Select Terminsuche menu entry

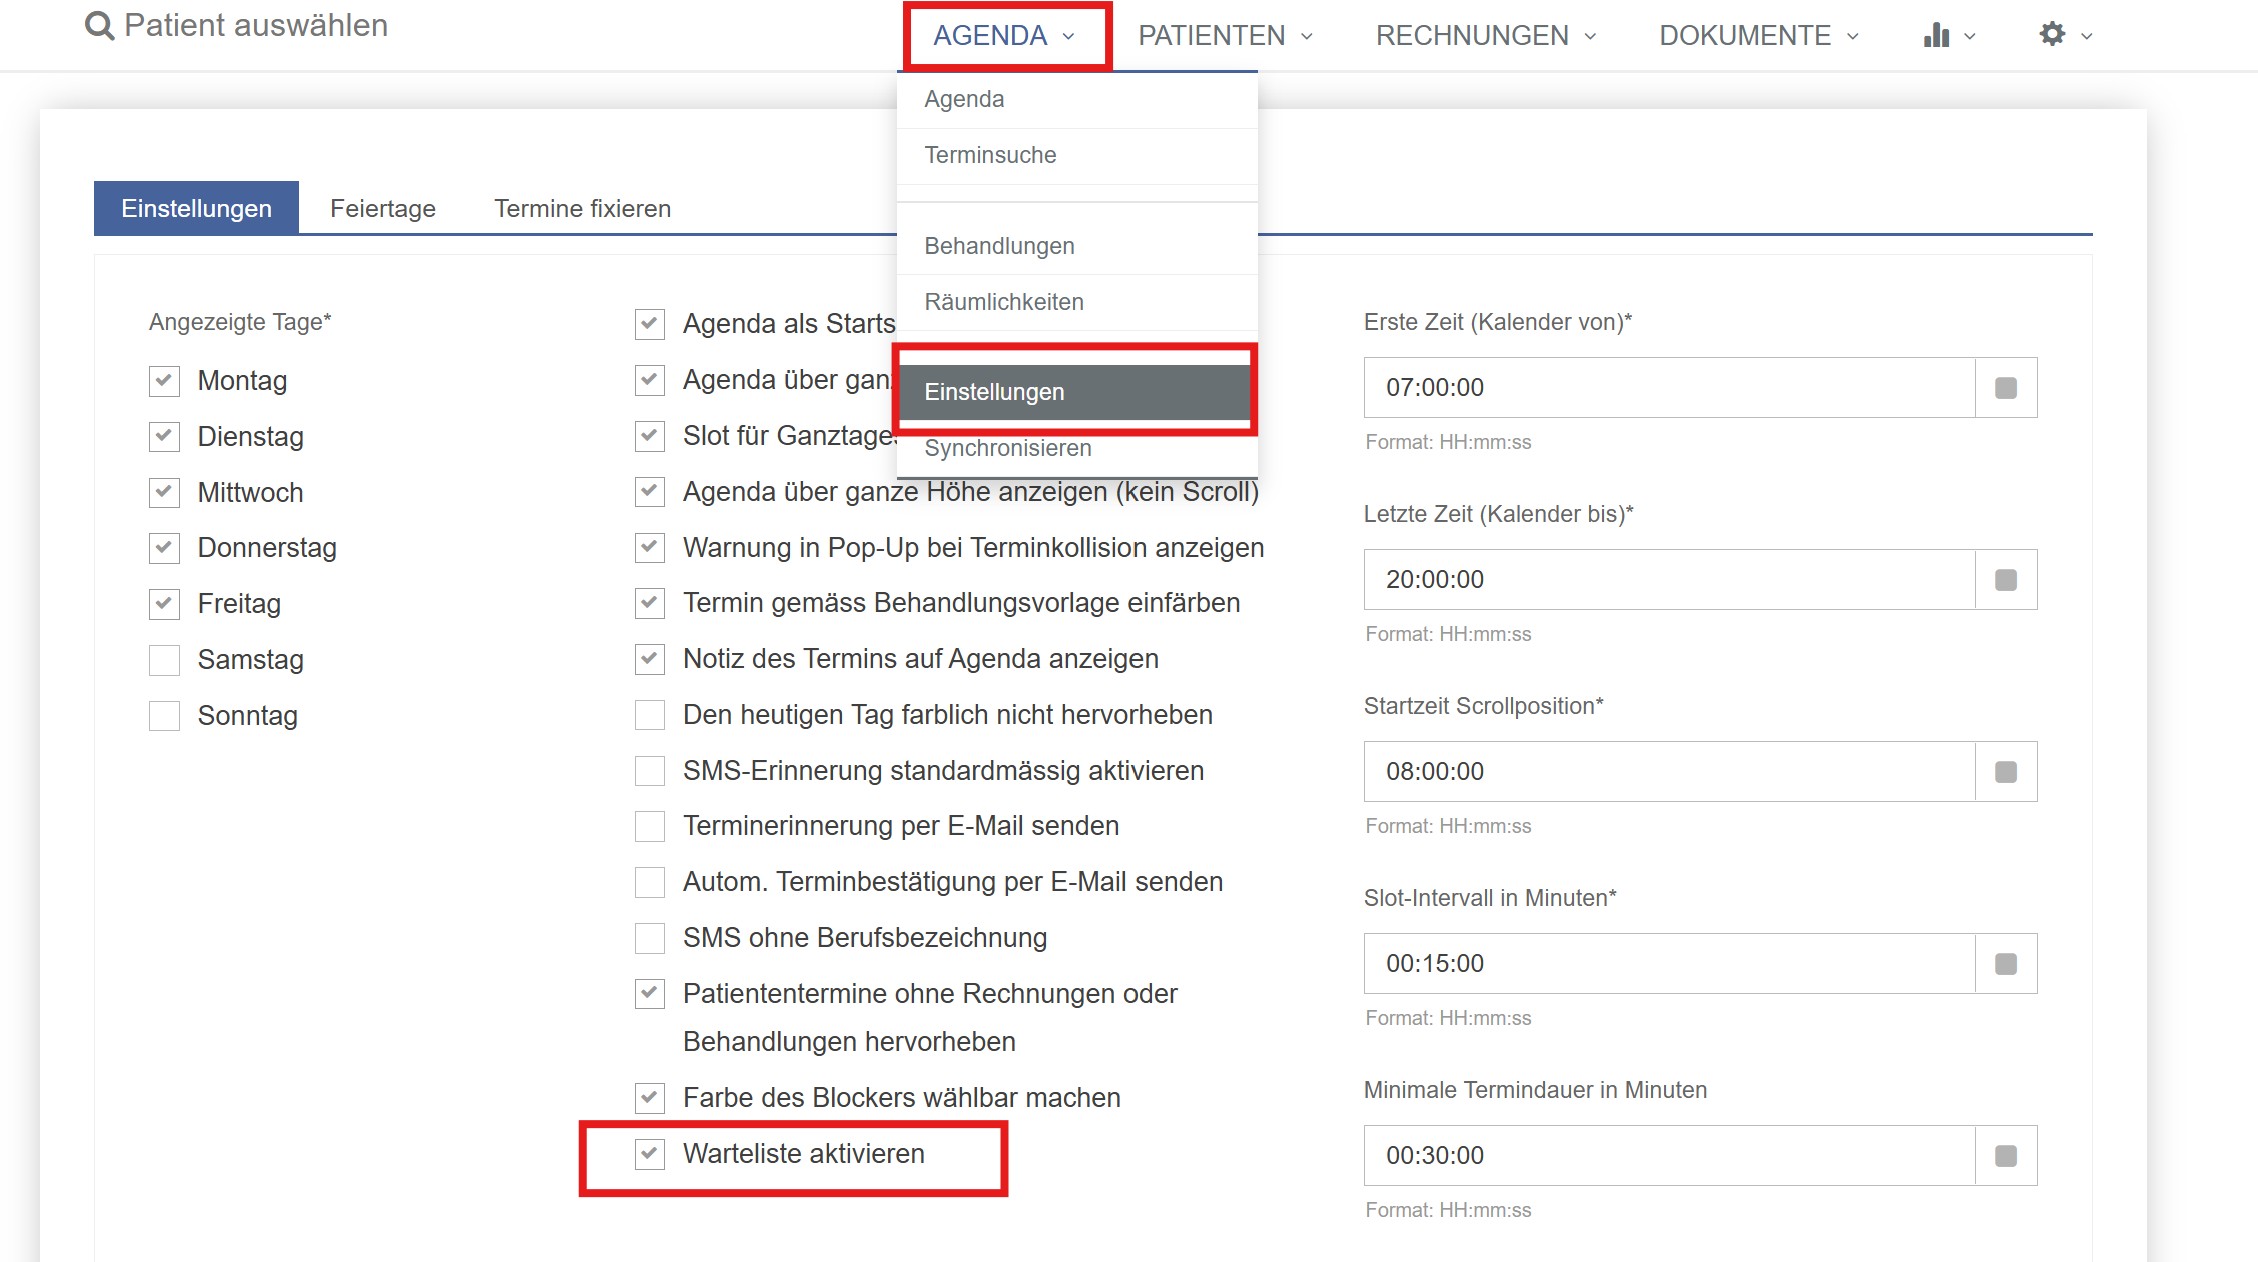pyautogui.click(x=1077, y=155)
